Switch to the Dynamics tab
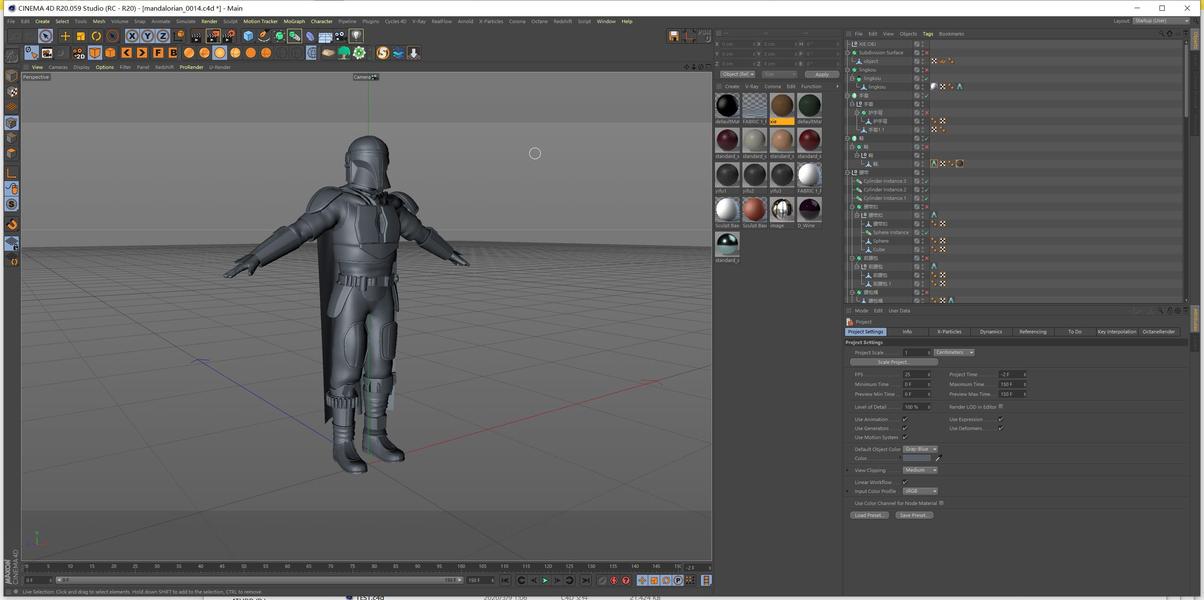Screen dimensions: 1204x600 990,331
